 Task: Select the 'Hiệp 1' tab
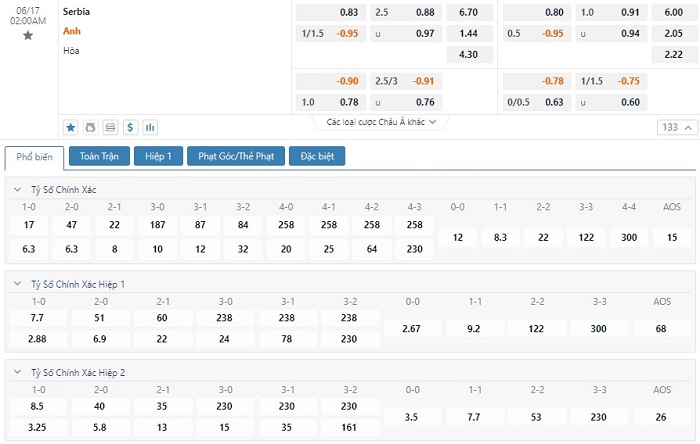point(159,156)
